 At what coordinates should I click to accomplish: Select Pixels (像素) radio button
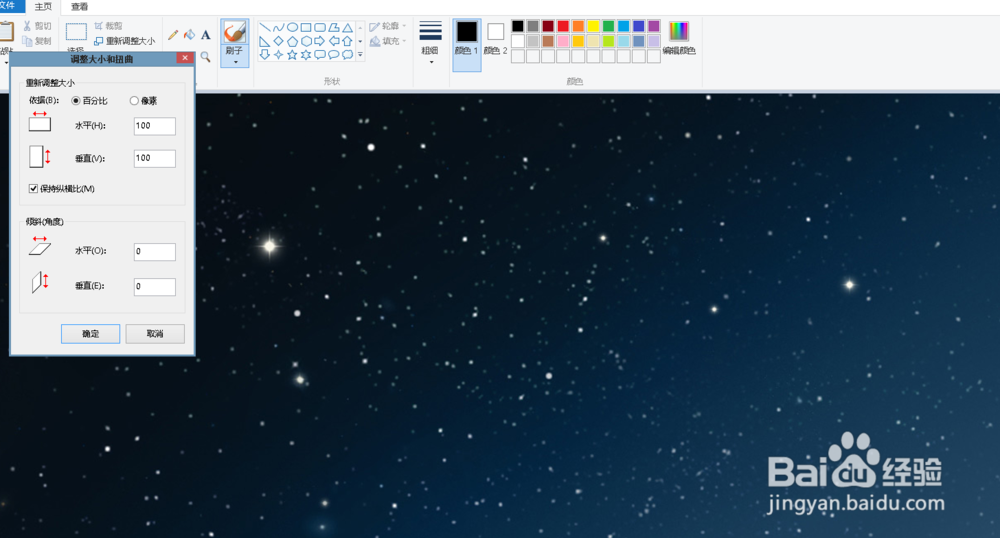(x=134, y=101)
